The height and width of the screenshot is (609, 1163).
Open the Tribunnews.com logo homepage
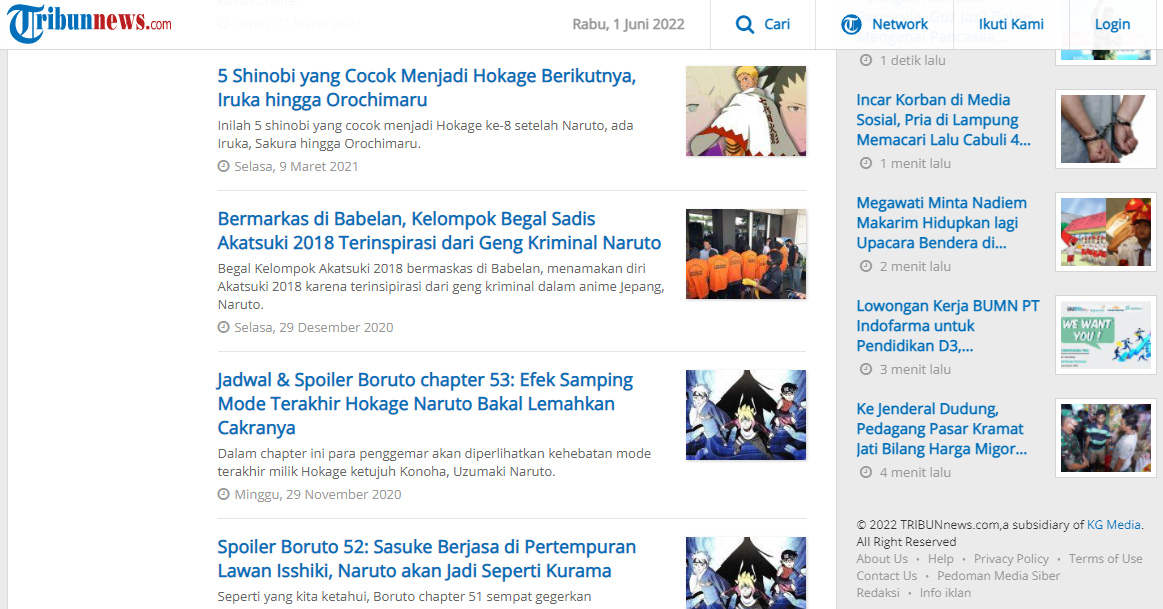pyautogui.click(x=89, y=22)
